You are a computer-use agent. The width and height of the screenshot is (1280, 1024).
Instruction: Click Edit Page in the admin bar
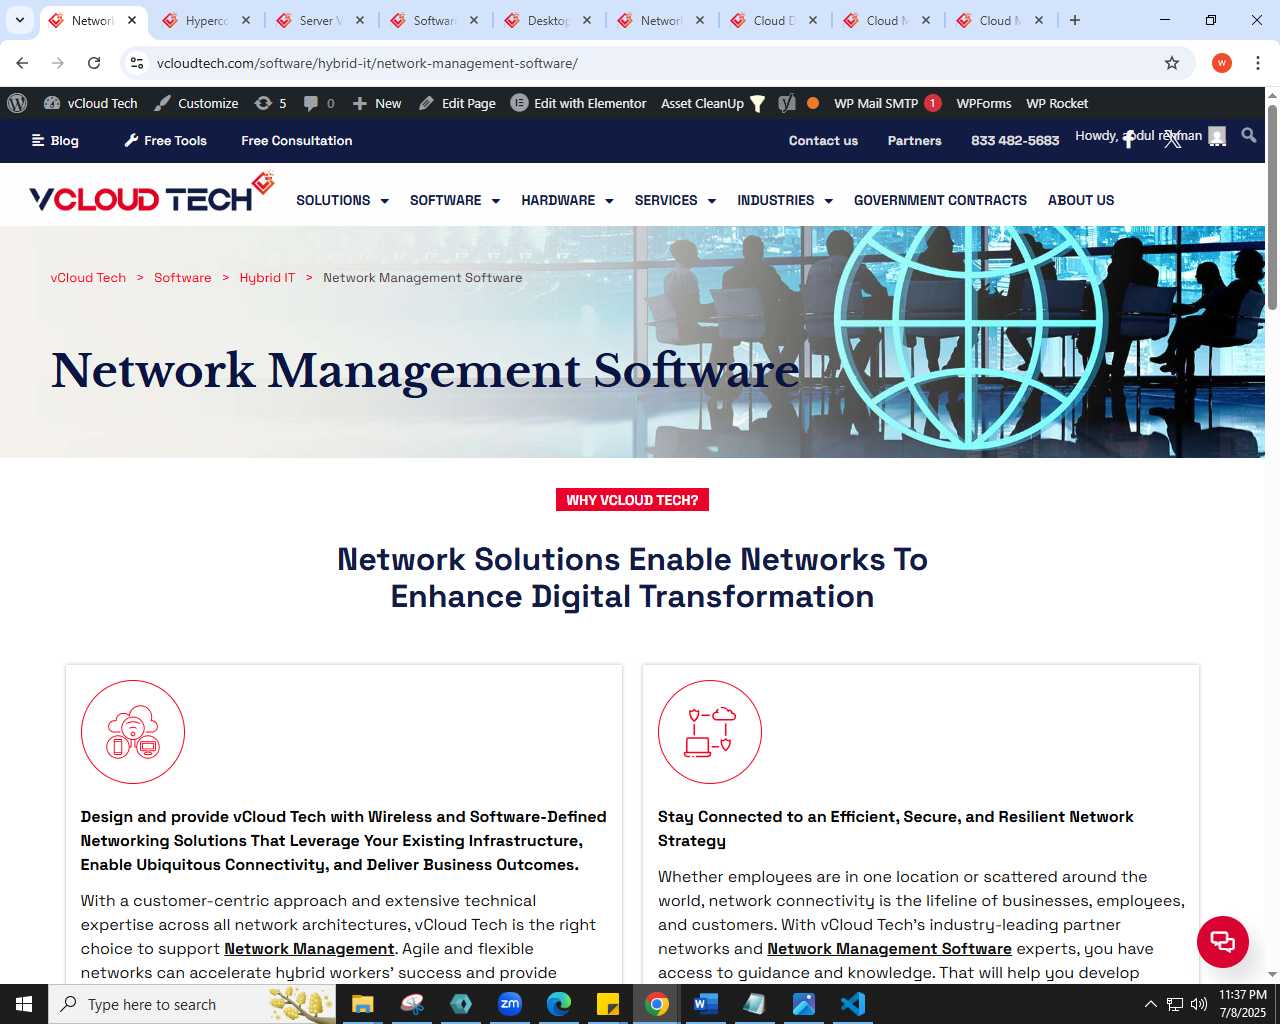pos(457,103)
